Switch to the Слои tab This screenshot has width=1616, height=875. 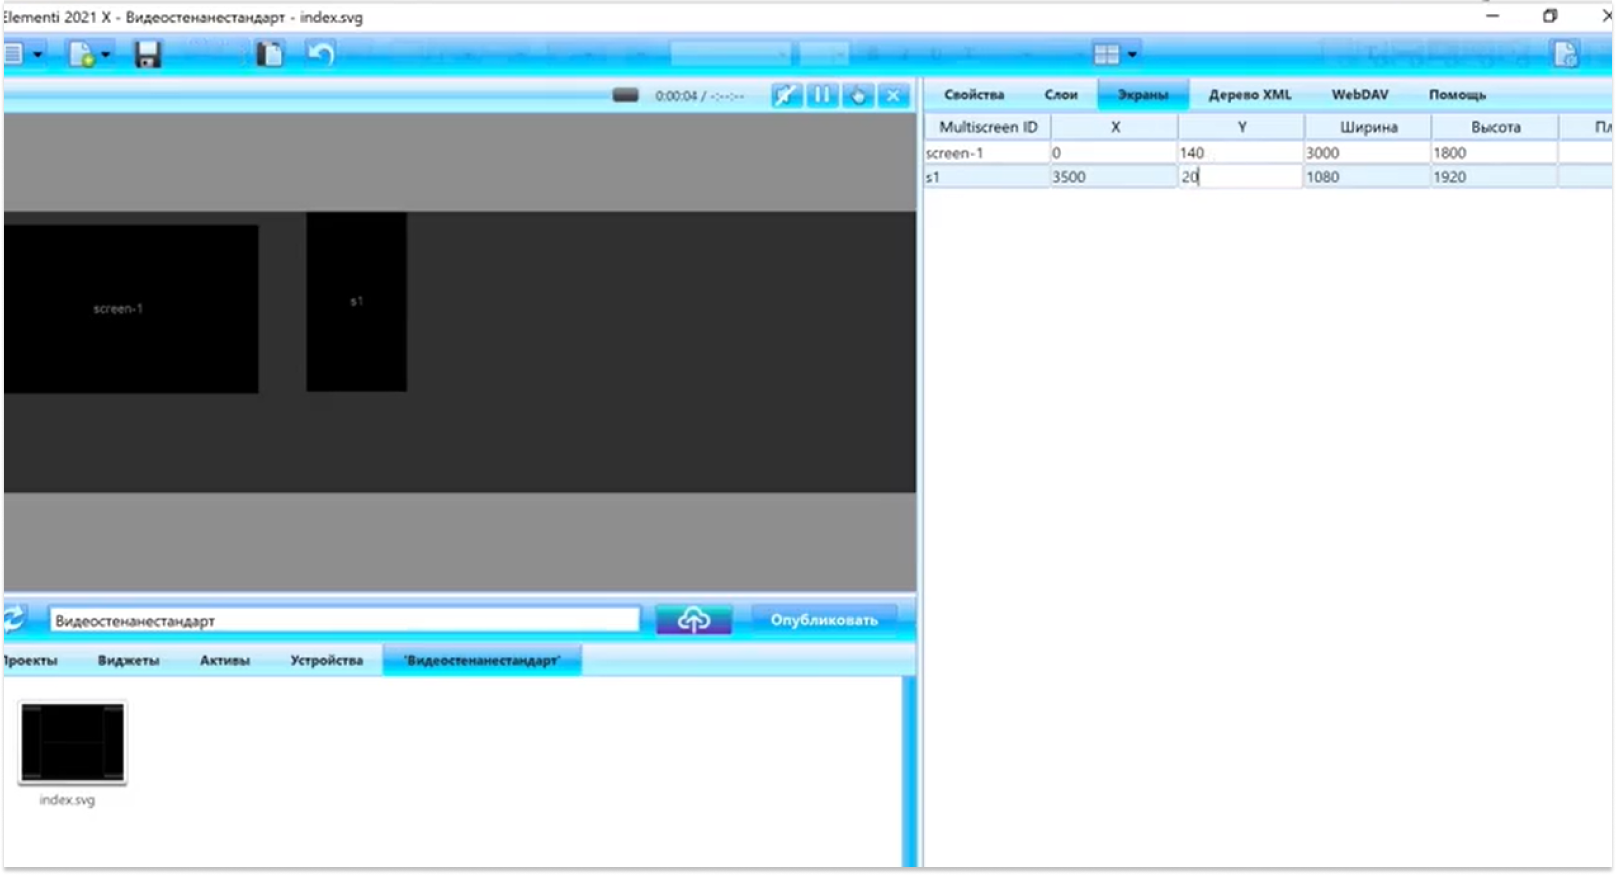tap(1061, 95)
